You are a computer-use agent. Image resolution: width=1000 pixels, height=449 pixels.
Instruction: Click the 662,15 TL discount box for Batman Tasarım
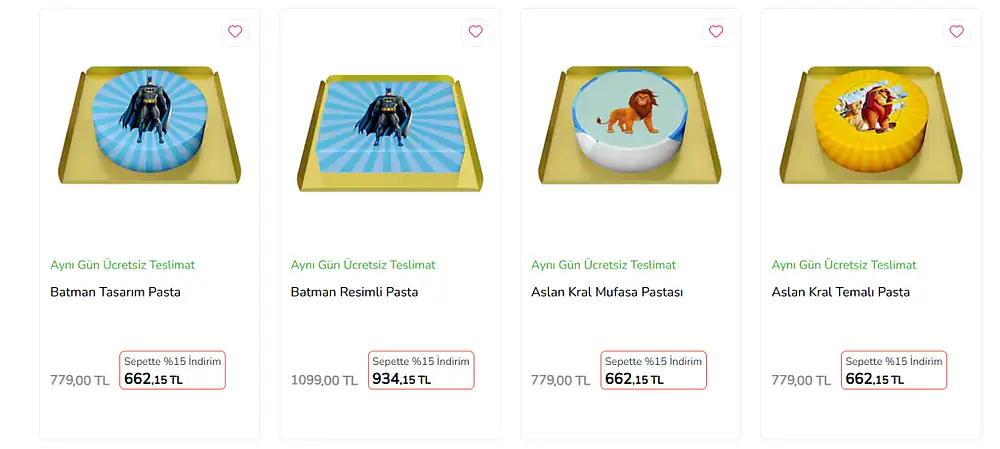tap(172, 370)
